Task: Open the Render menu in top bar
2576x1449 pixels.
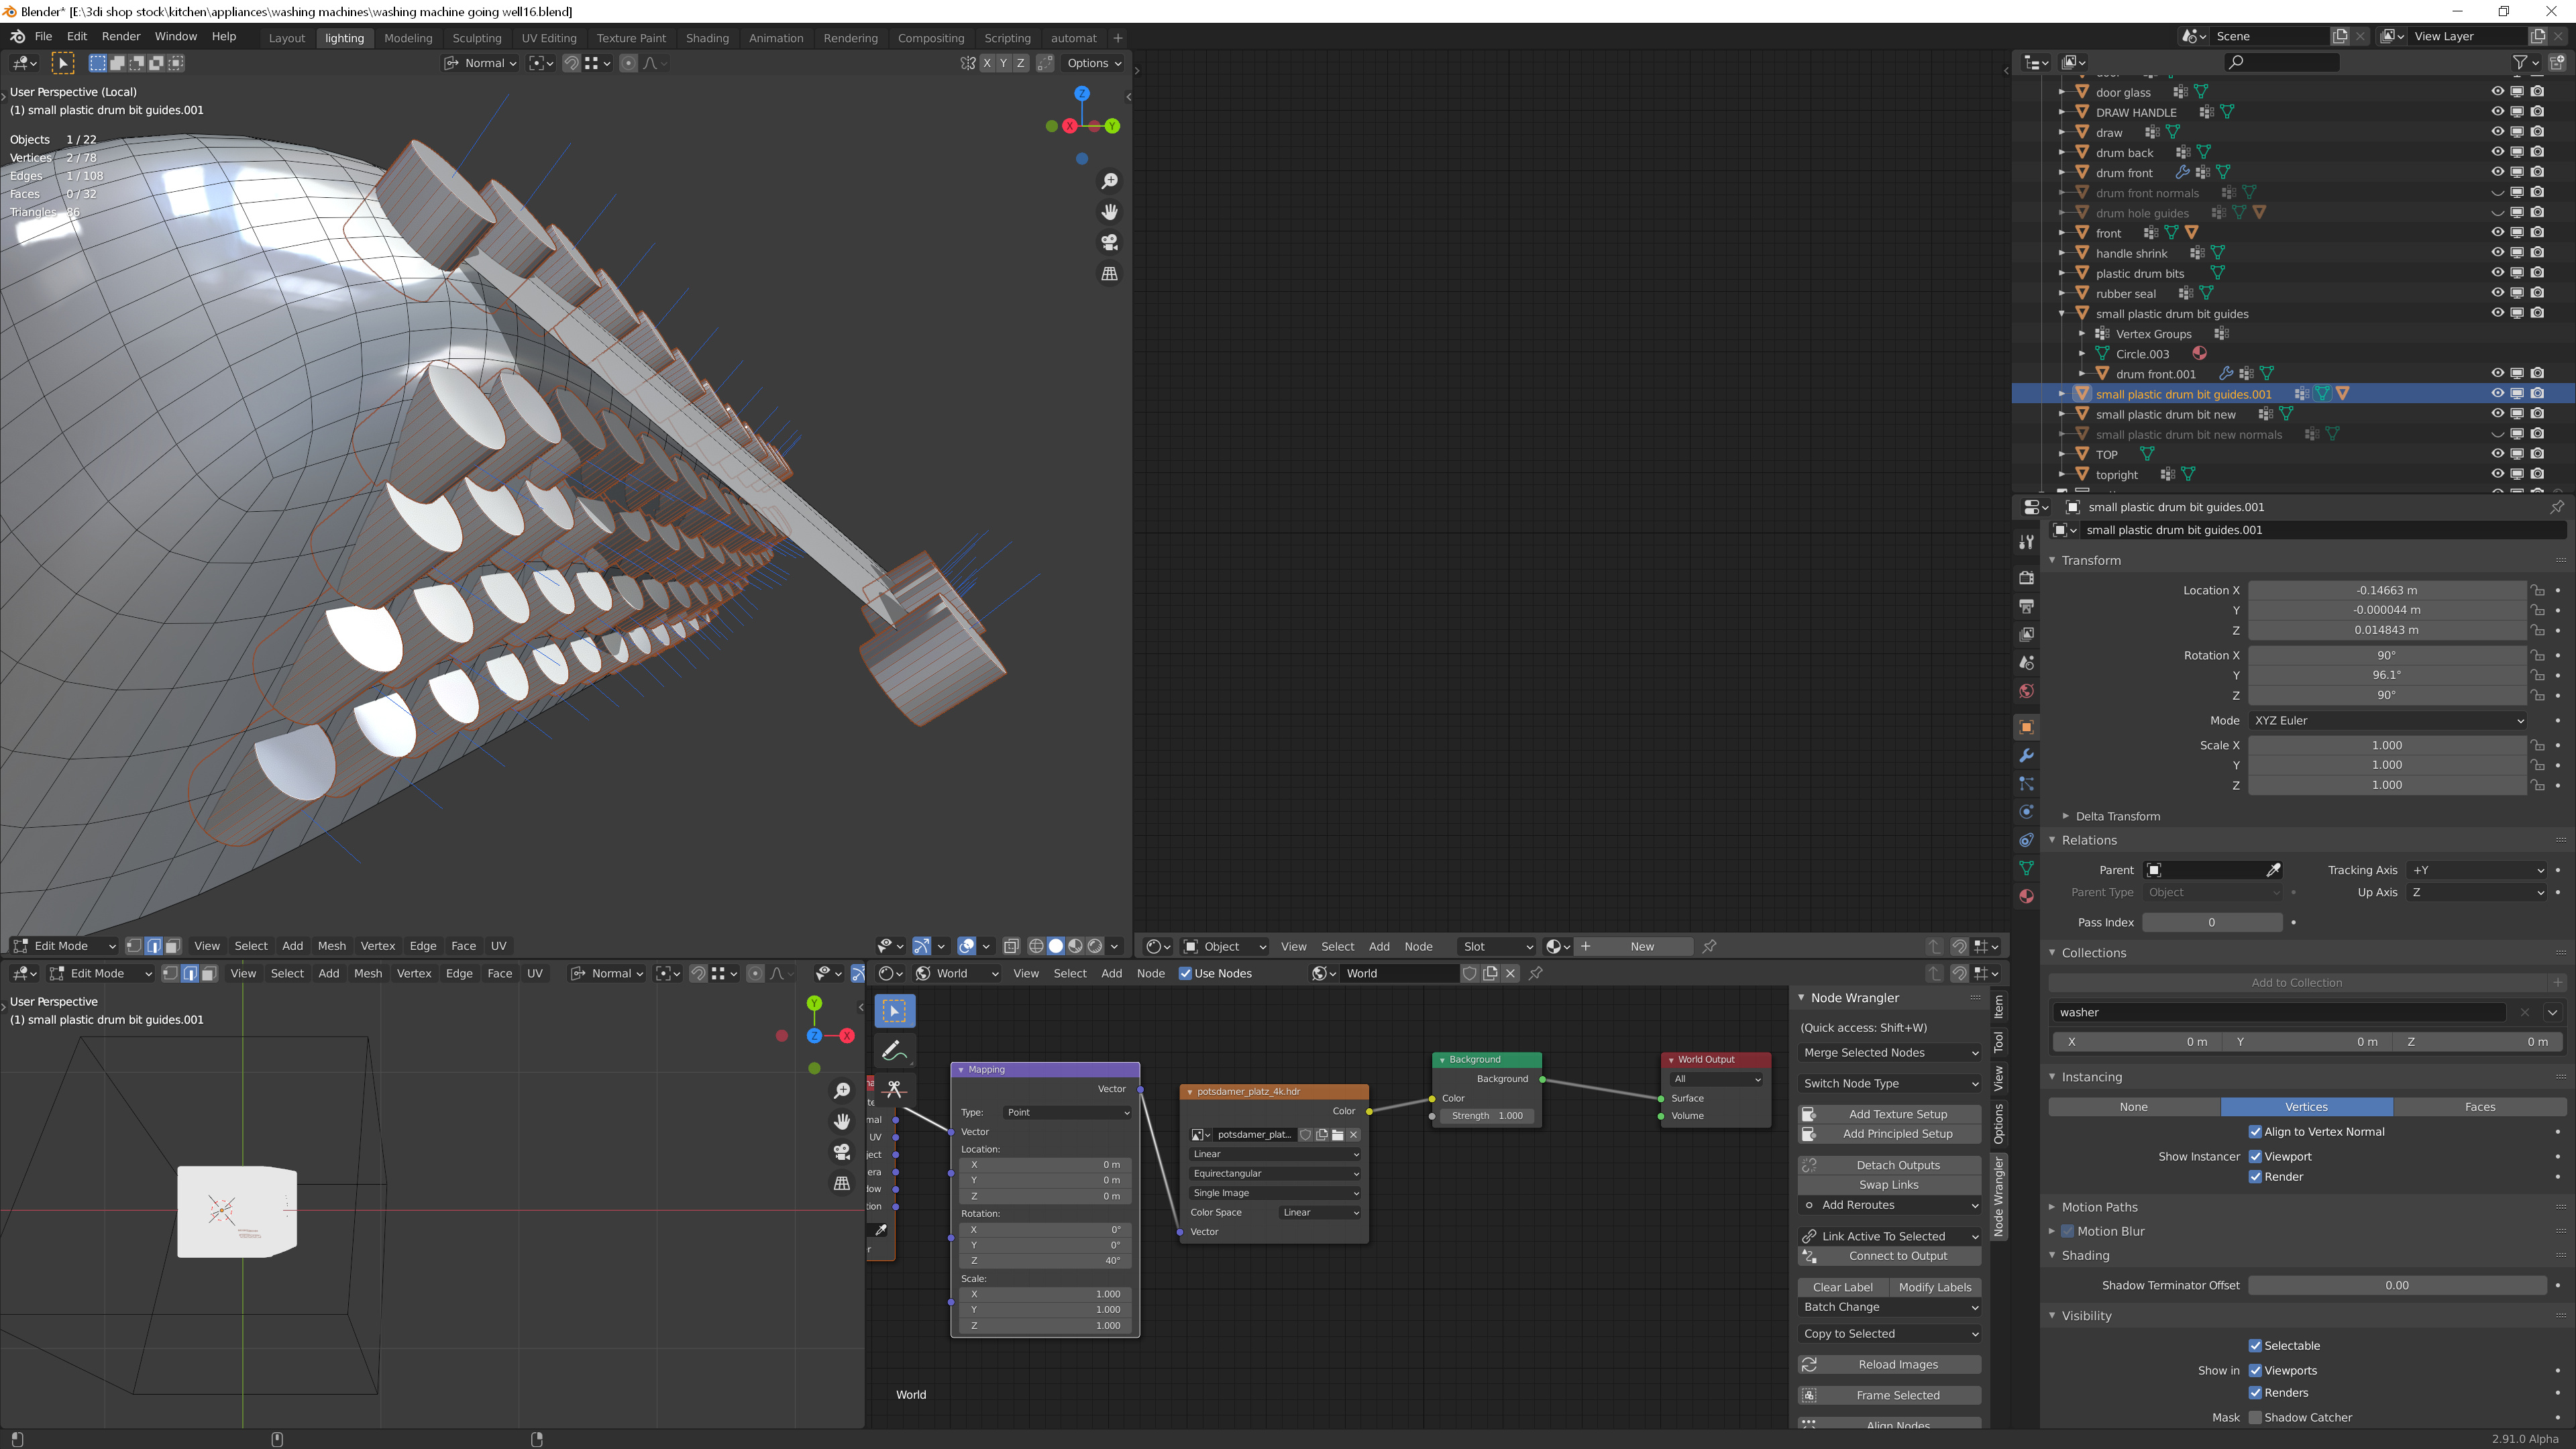Action: [121, 36]
